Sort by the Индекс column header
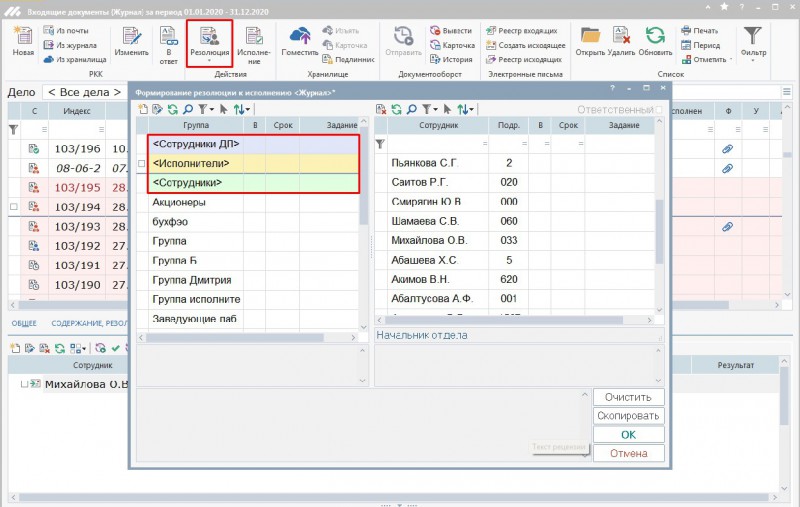This screenshot has width=800, height=507. click(x=77, y=111)
